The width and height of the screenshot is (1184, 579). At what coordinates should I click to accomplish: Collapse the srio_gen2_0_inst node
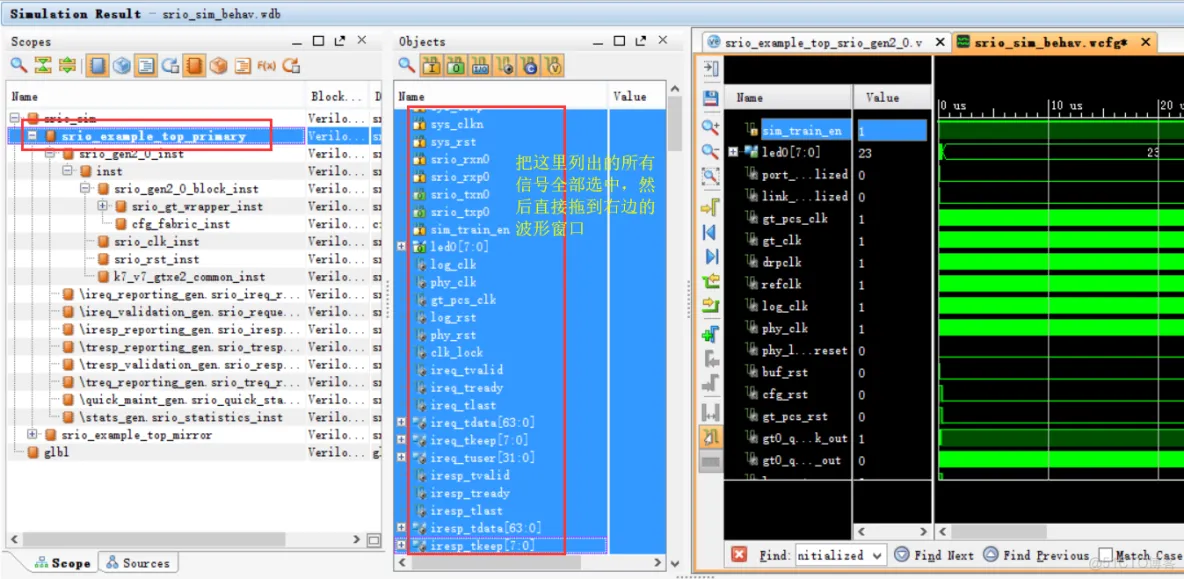(50, 154)
